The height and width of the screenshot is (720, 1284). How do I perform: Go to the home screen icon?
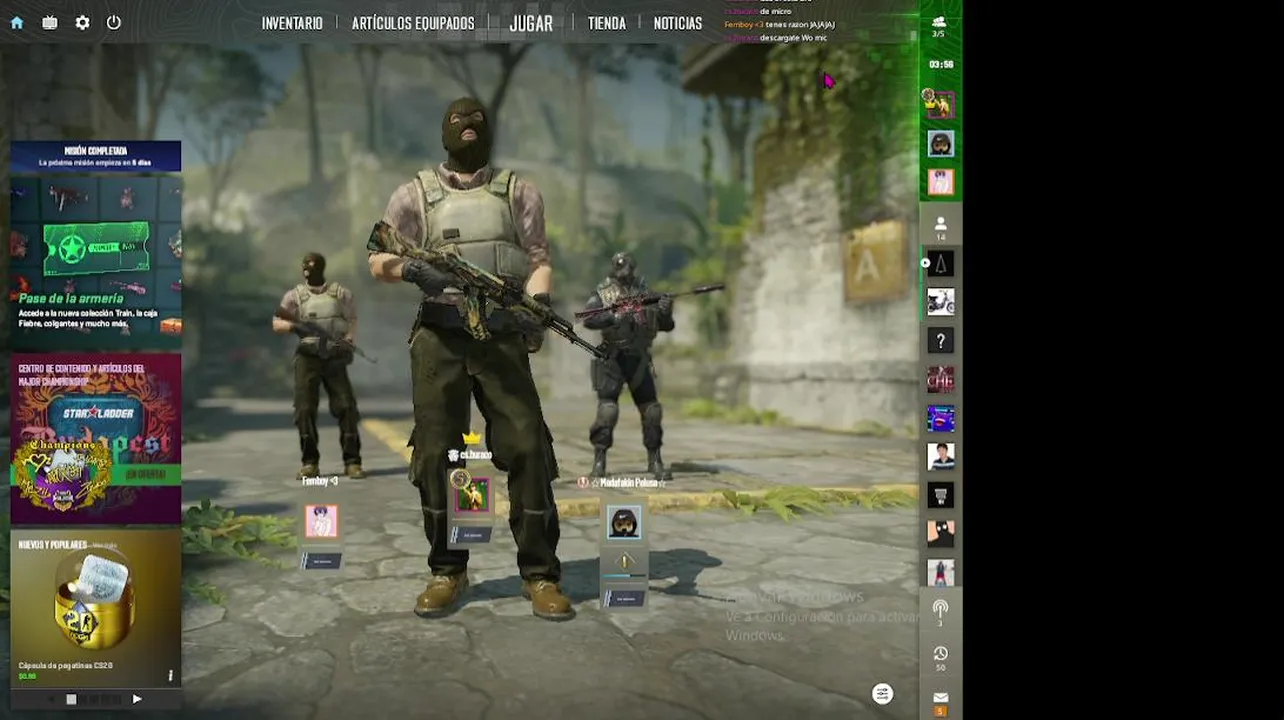click(x=17, y=22)
